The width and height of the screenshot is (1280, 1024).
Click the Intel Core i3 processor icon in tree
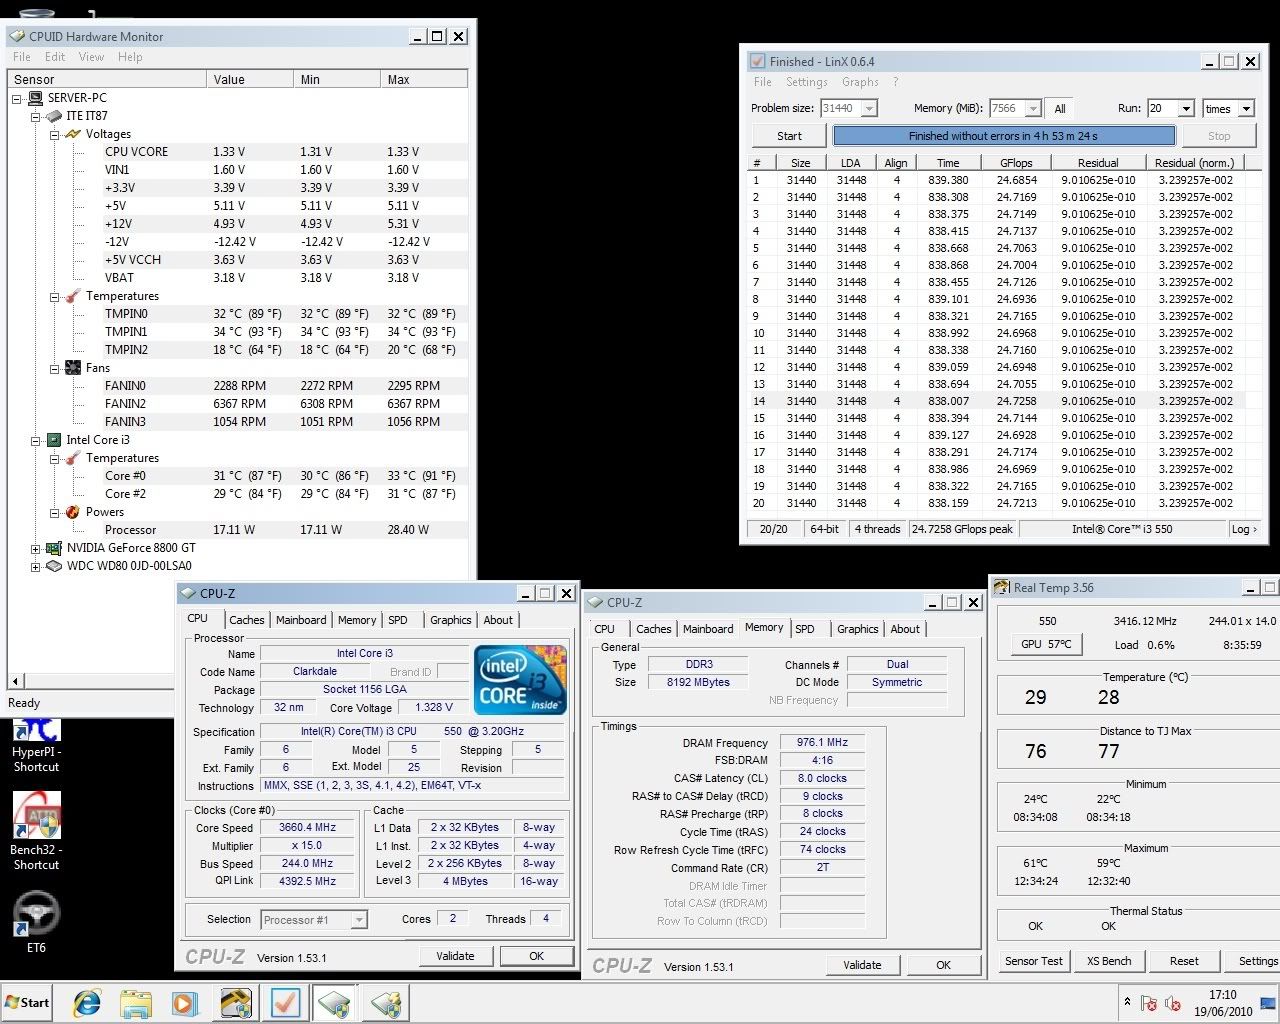point(54,440)
